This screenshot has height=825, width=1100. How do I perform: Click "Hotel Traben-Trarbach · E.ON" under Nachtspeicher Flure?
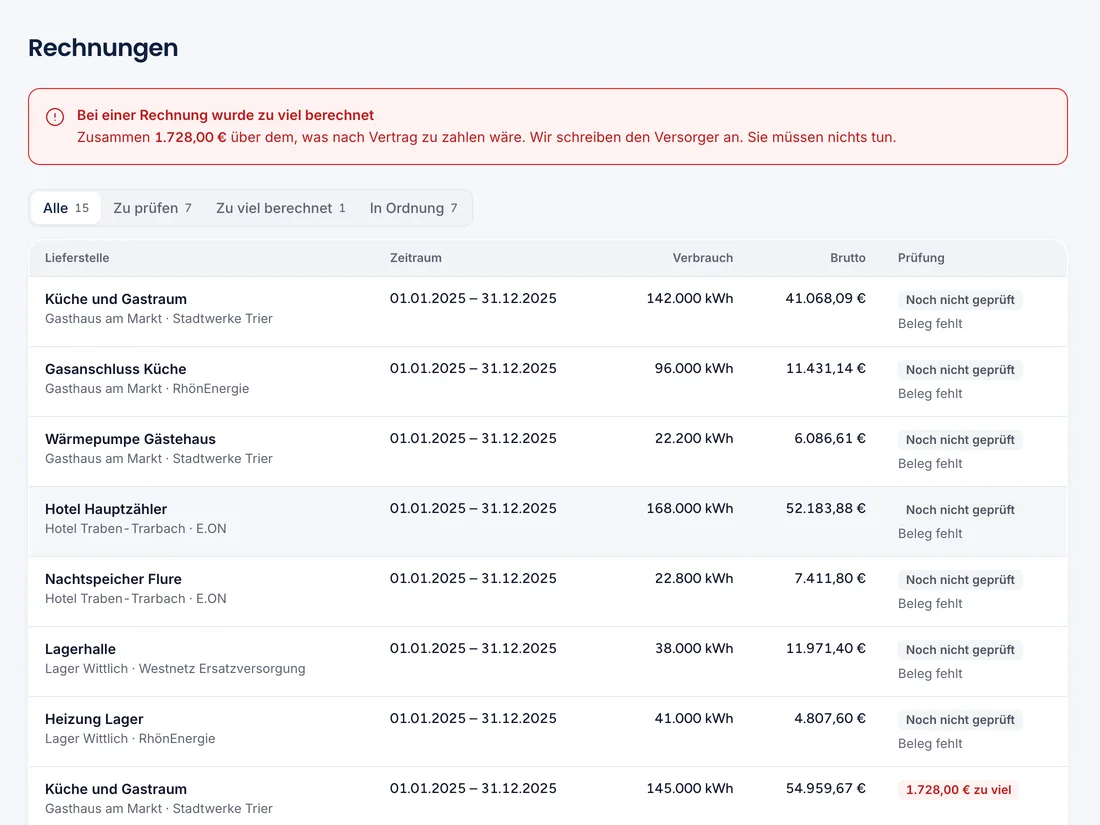point(135,598)
